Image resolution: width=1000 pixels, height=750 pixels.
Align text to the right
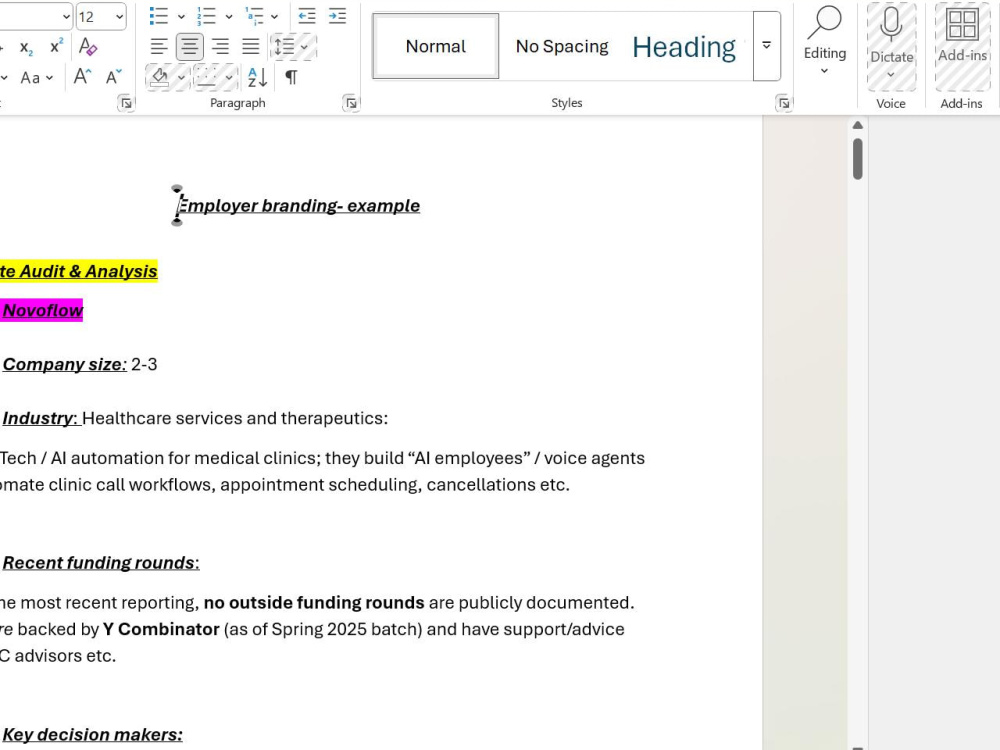[x=221, y=47]
